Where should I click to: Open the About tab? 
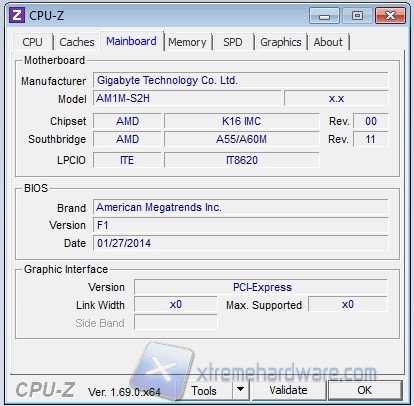(328, 42)
